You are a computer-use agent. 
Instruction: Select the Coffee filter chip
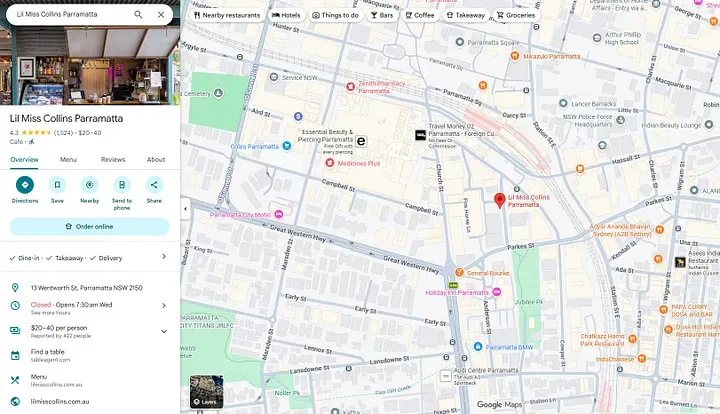pyautogui.click(x=420, y=15)
